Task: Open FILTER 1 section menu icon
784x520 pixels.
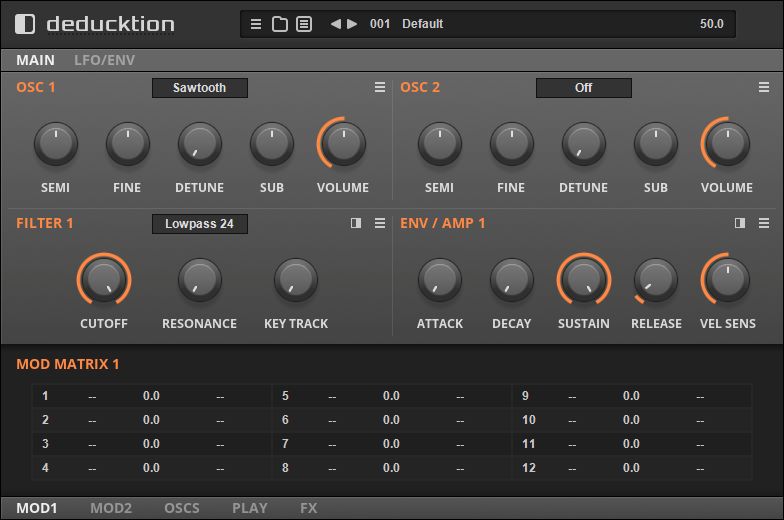Action: coord(380,223)
